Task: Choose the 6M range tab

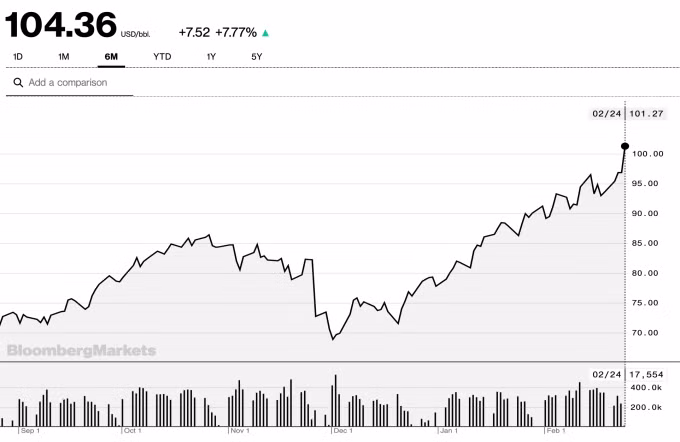Action: [110, 57]
